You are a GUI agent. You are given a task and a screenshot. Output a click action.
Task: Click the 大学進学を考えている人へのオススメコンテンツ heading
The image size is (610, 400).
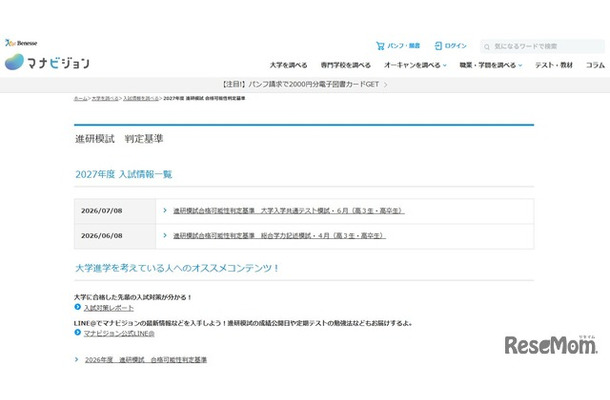click(177, 268)
